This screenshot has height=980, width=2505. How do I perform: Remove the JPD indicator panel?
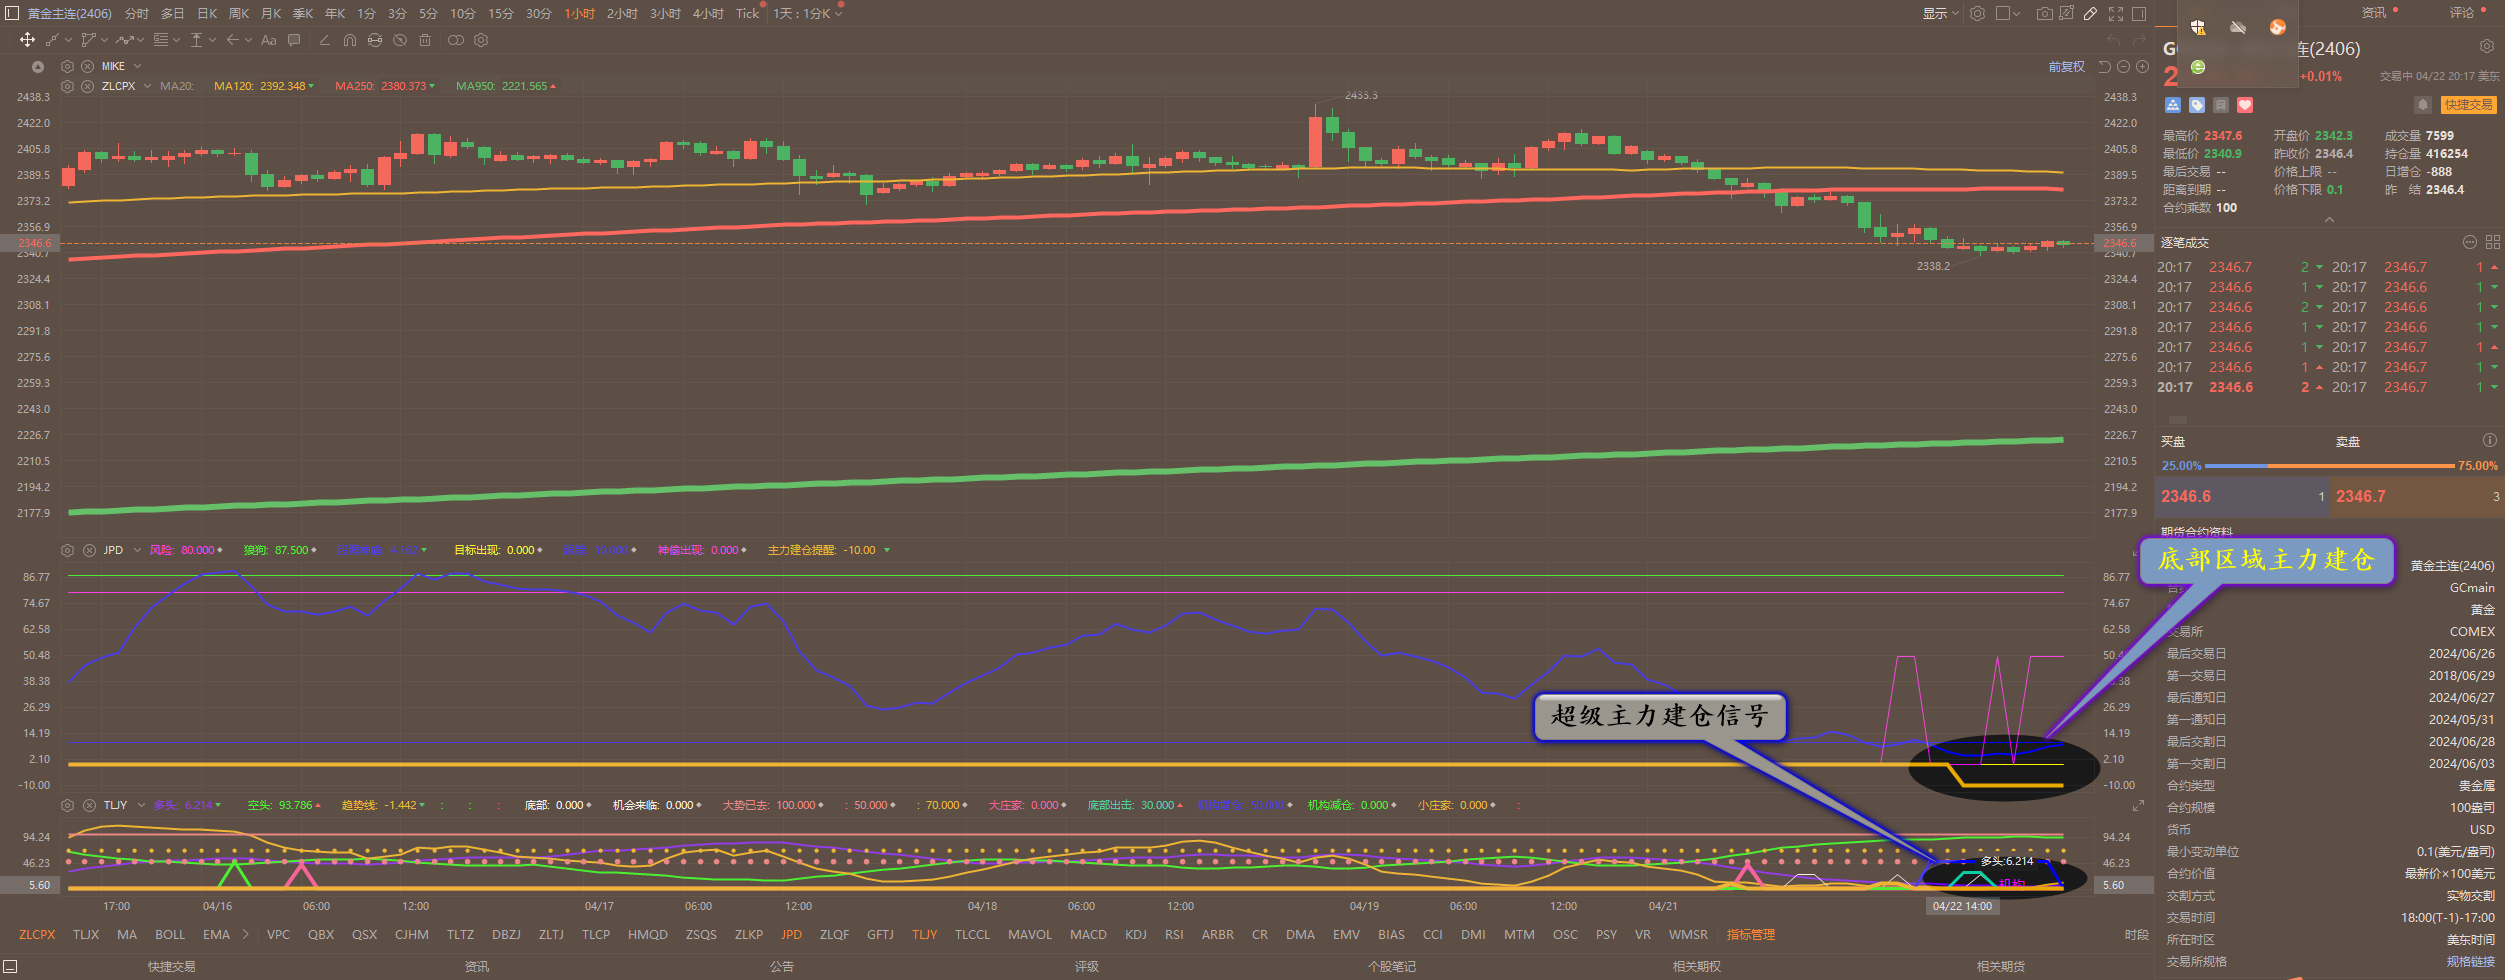tap(89, 550)
